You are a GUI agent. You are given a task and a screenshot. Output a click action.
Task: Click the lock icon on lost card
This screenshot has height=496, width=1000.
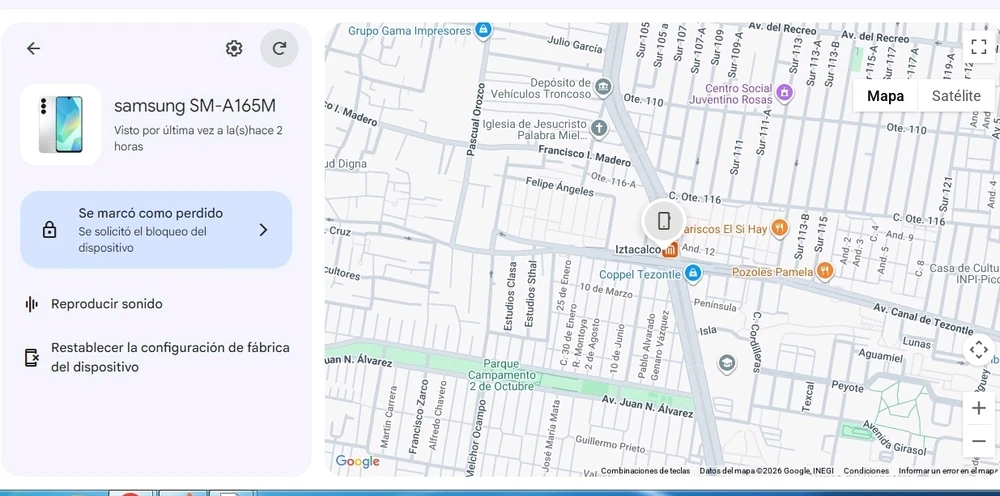(49, 230)
